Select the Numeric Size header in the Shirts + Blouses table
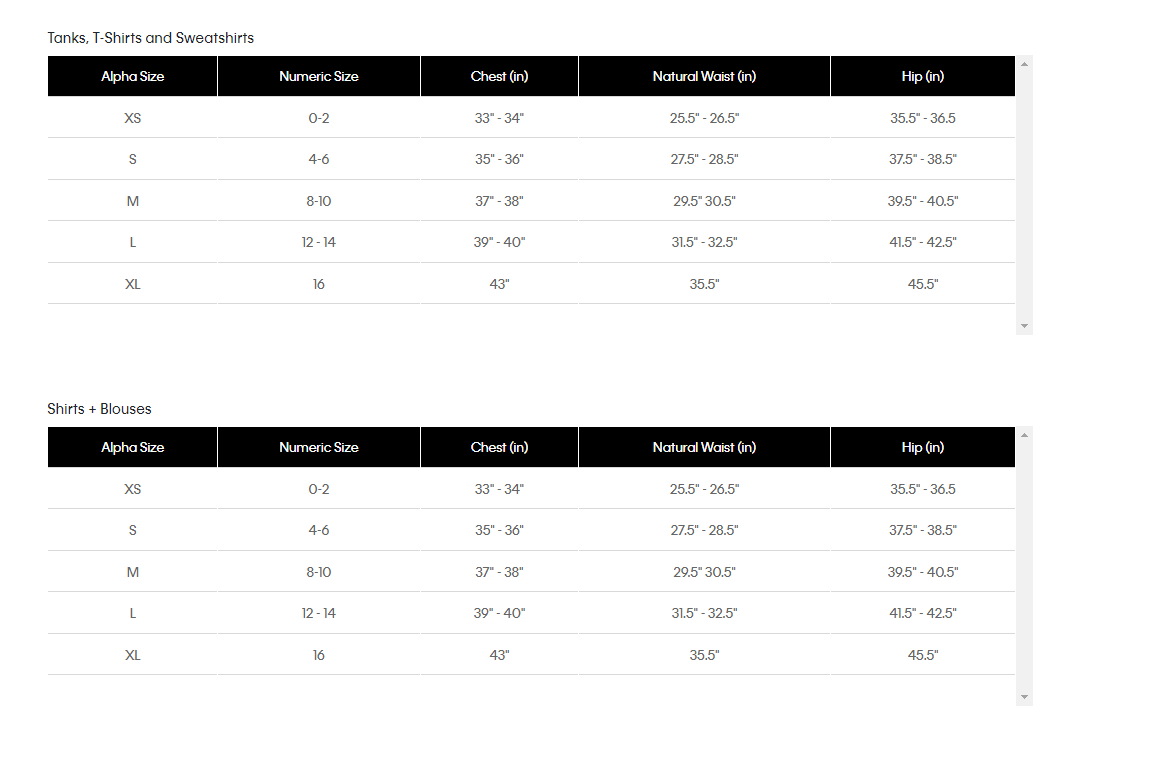Image resolution: width=1150 pixels, height=770 pixels. (319, 447)
